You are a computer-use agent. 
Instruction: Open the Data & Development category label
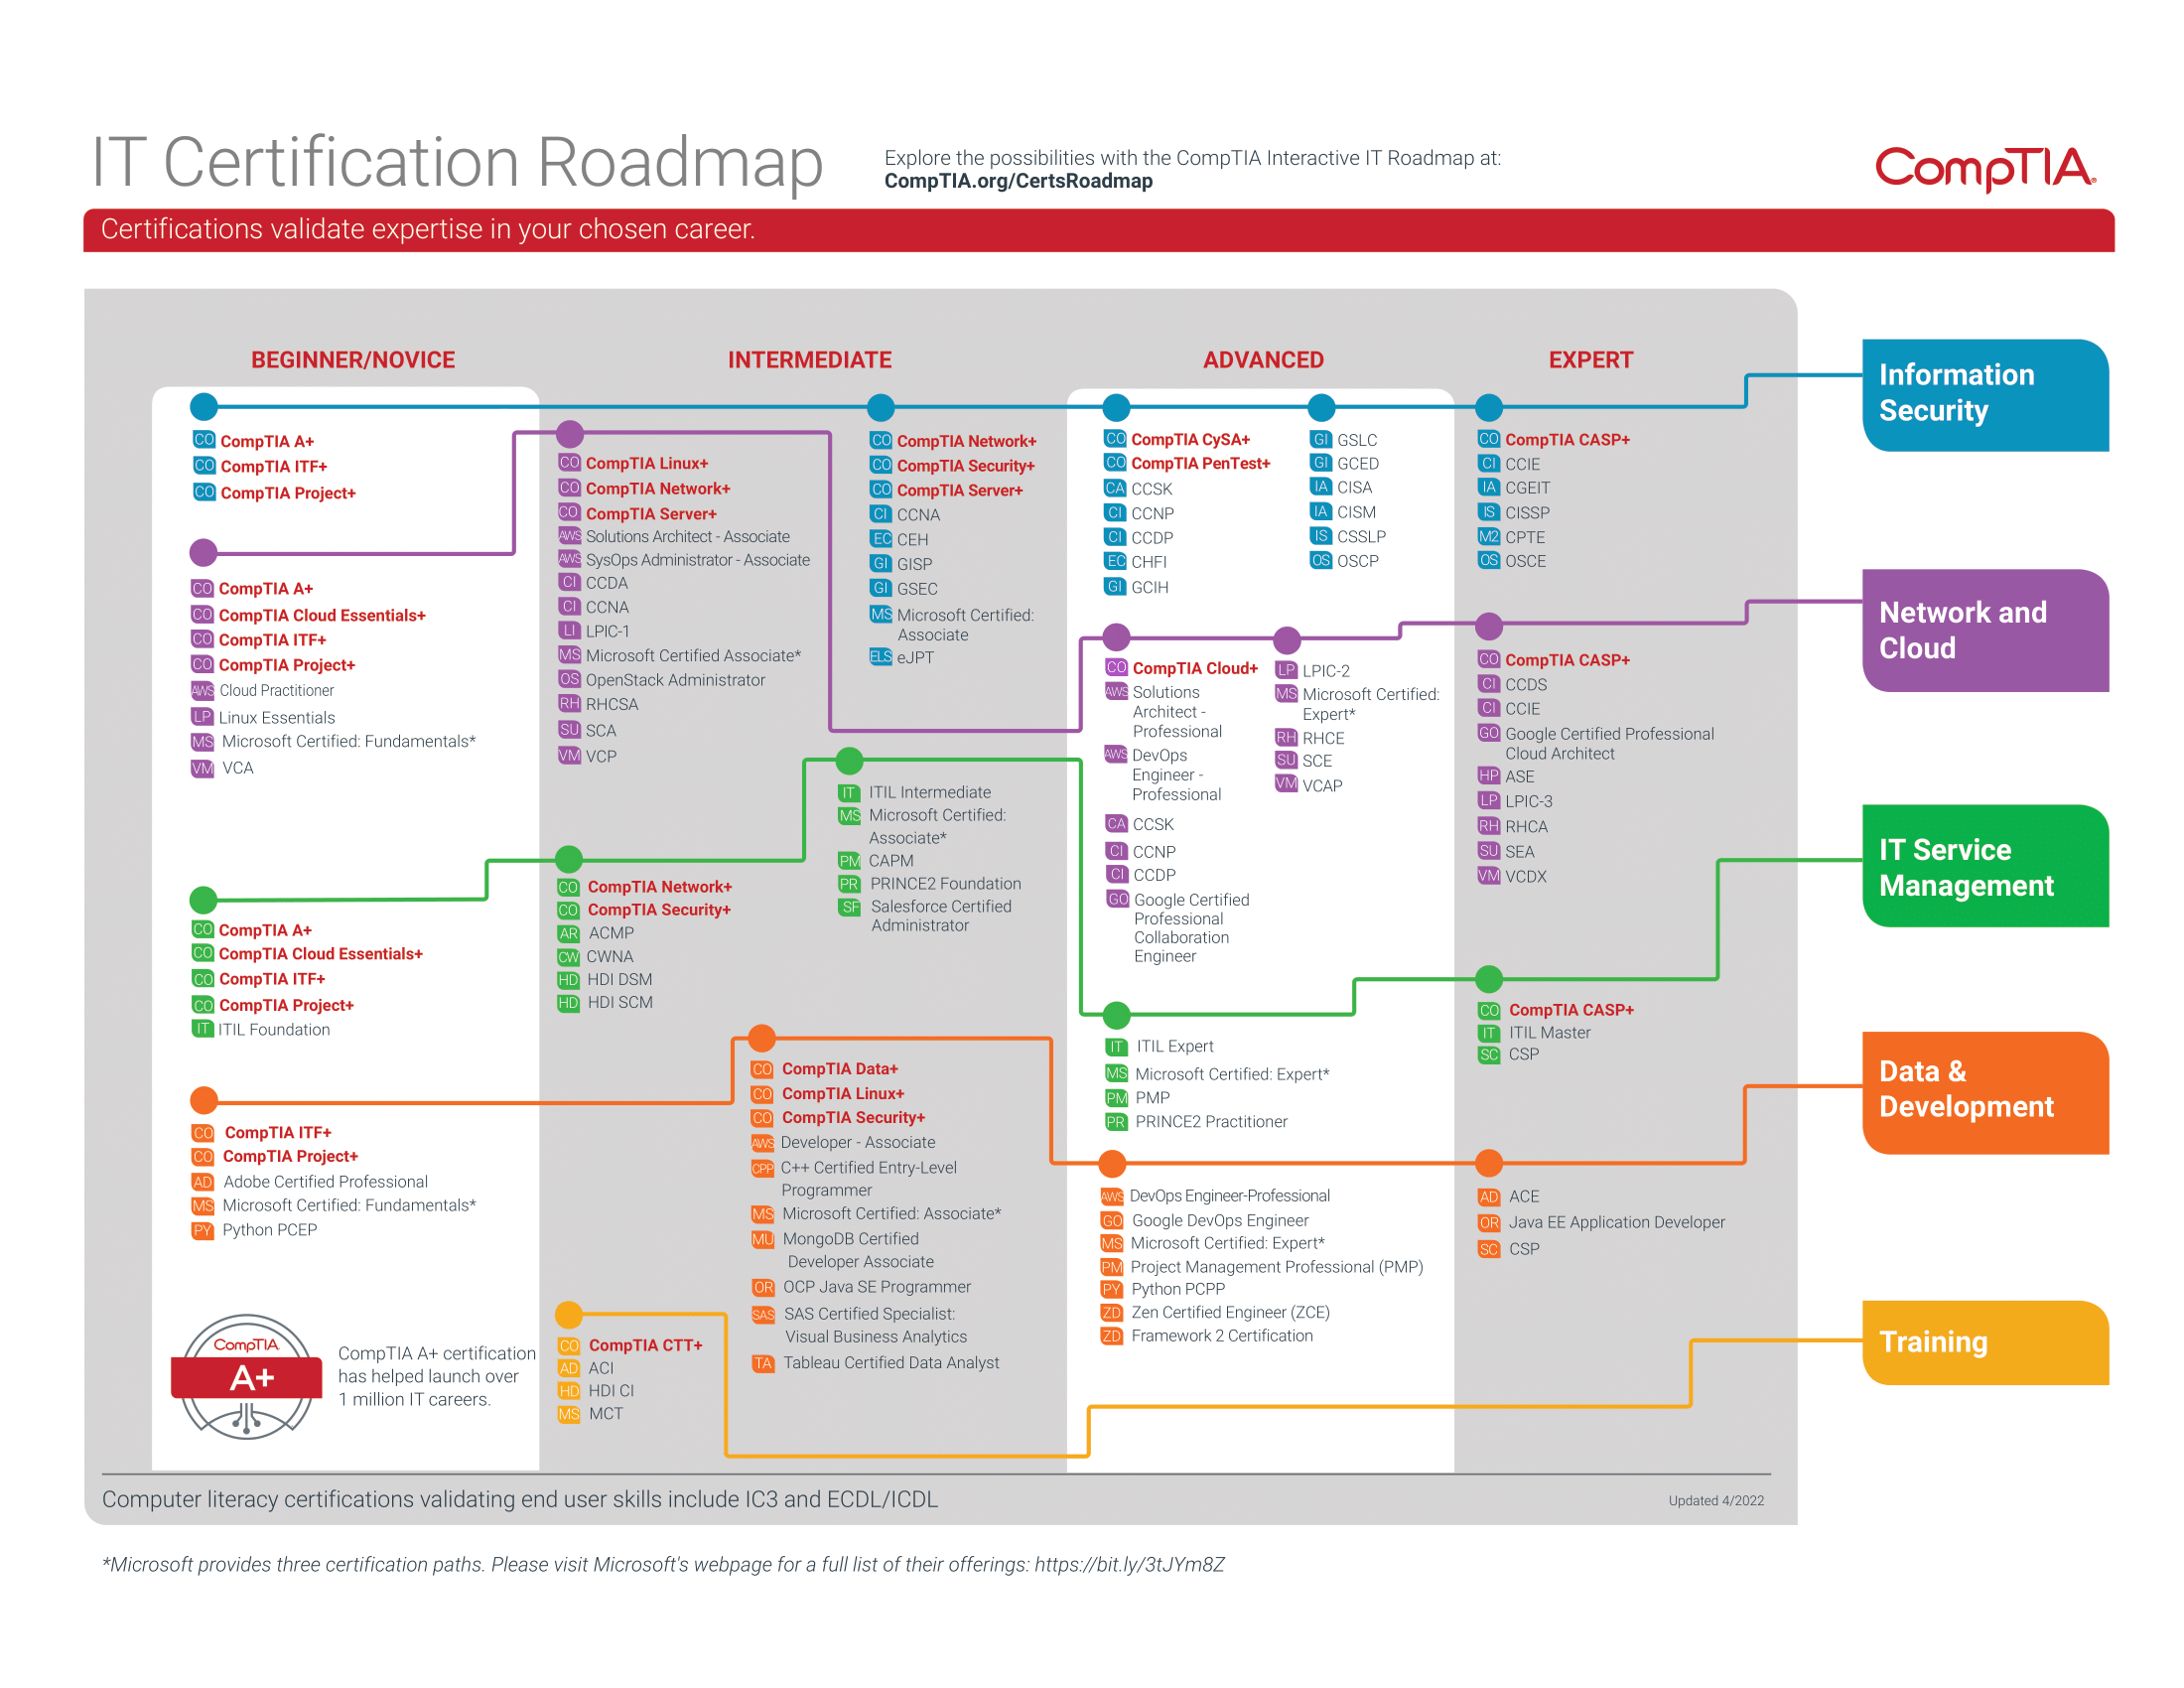pos(1985,1093)
